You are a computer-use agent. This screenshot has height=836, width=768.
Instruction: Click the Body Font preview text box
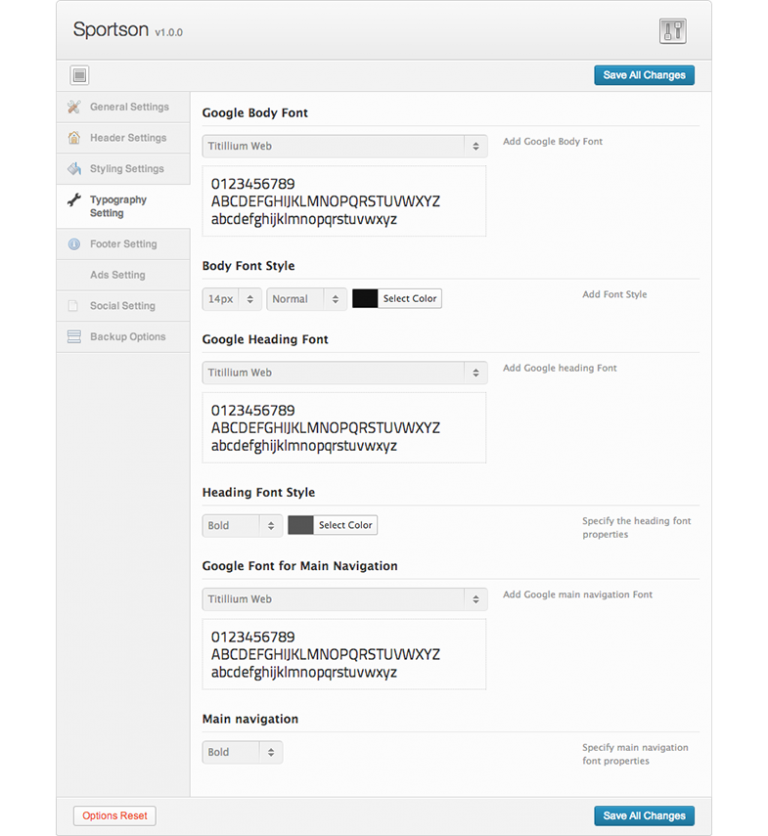344,201
